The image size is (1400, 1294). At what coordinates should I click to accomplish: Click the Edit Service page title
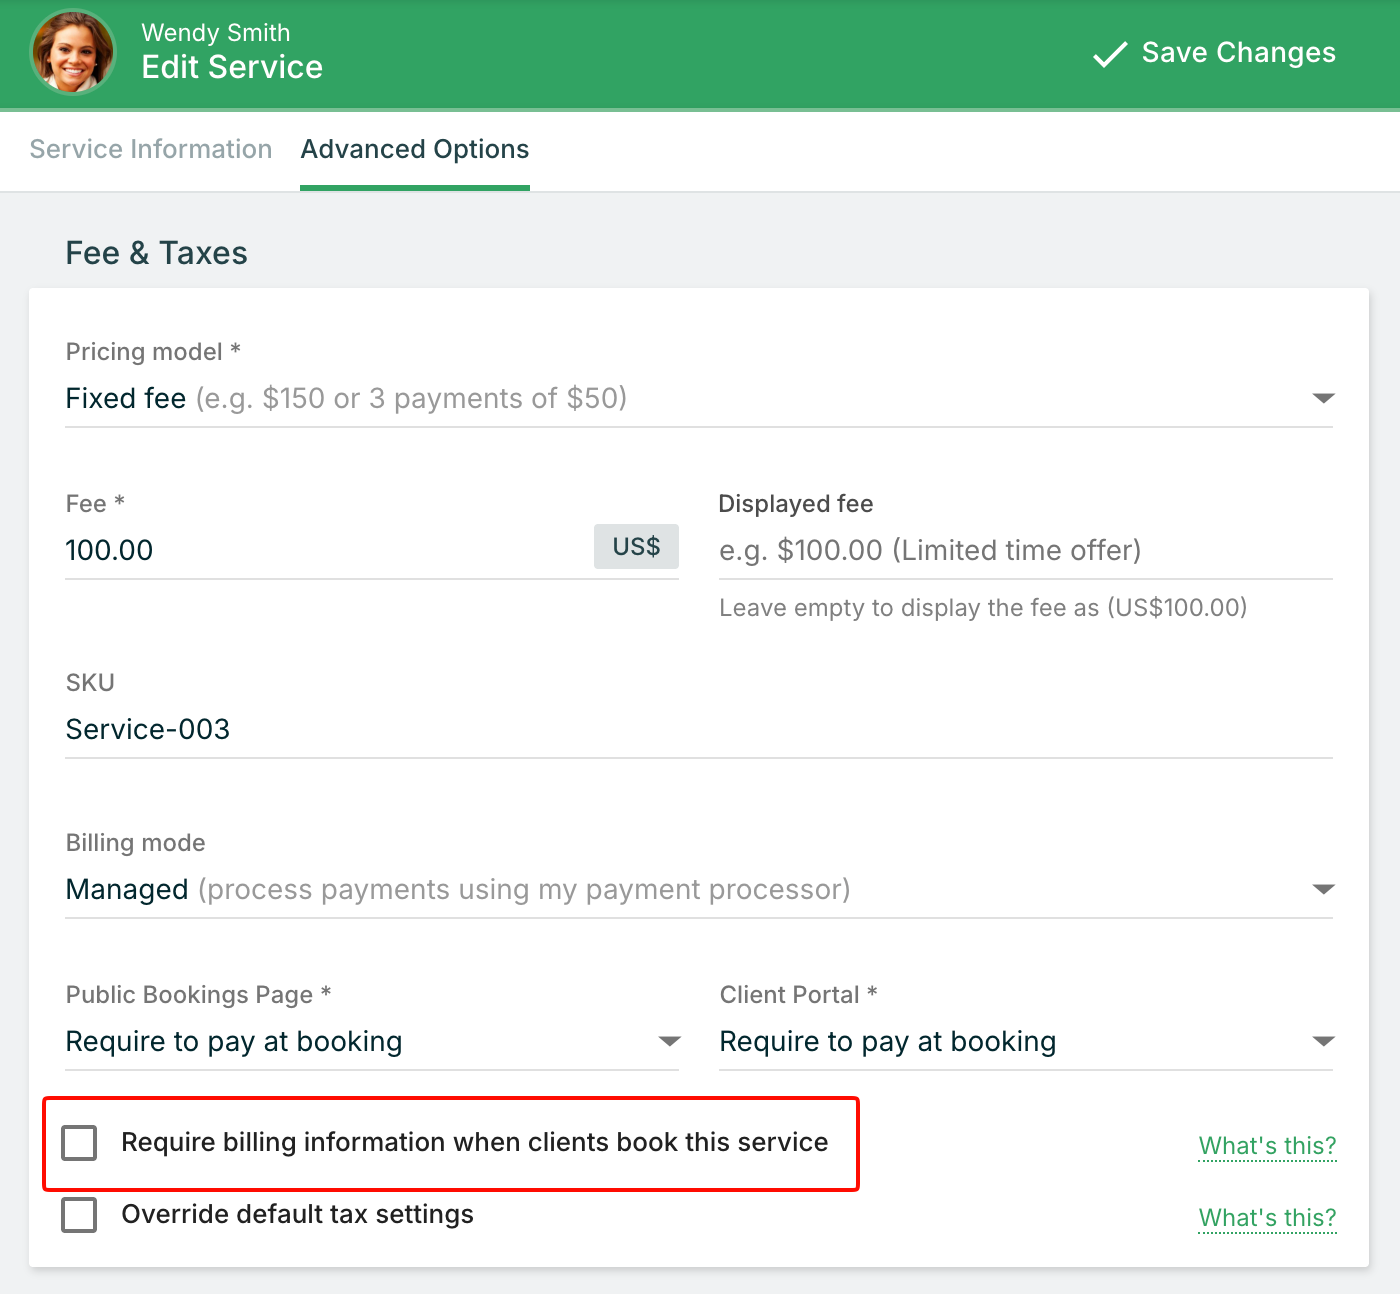click(232, 68)
